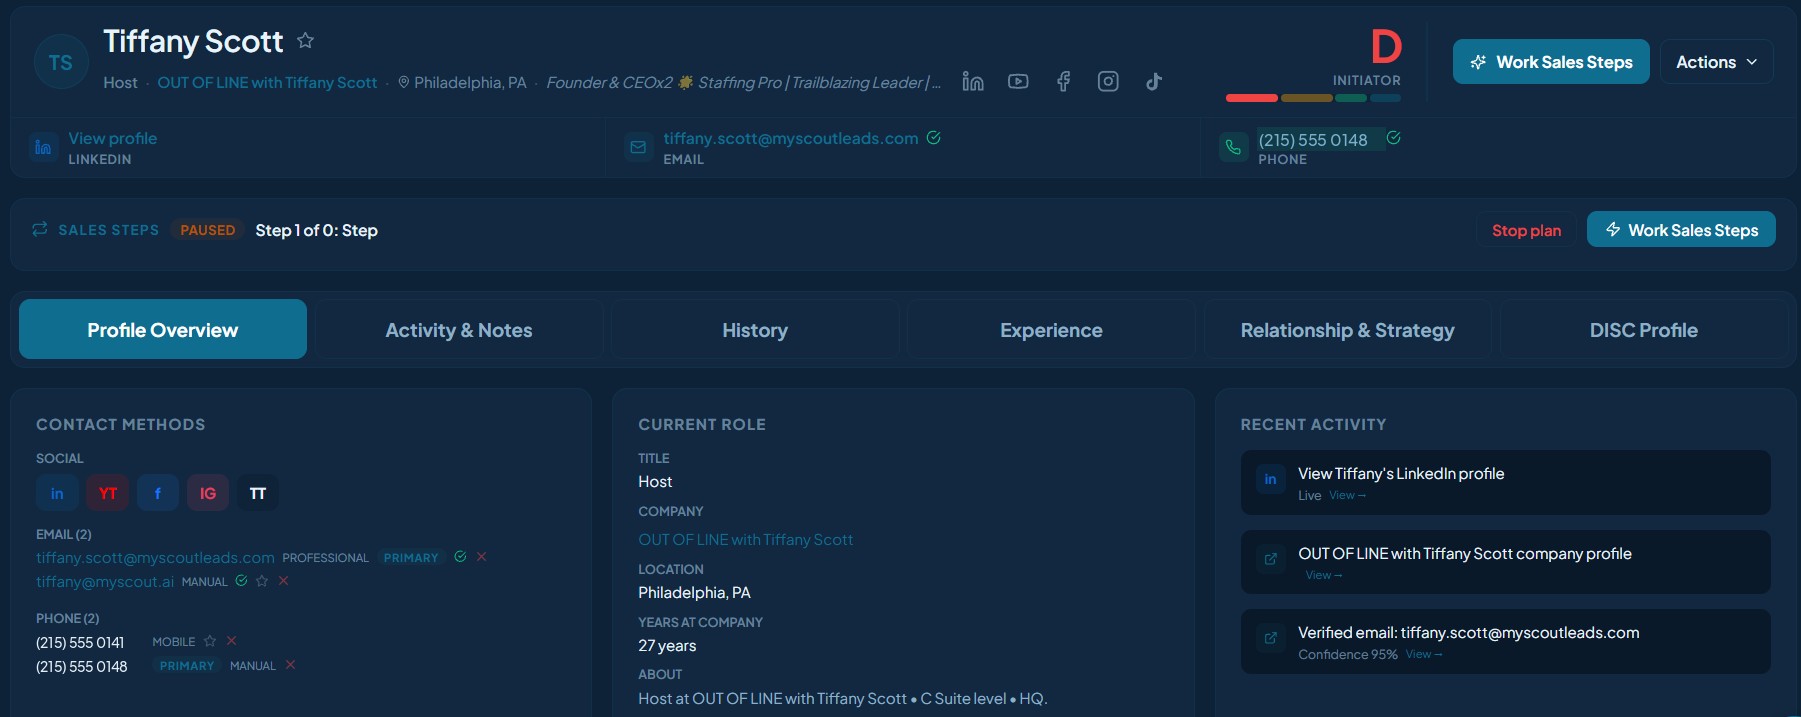
Task: Open the Current Role company link OUT OF LINE
Action: 746,540
